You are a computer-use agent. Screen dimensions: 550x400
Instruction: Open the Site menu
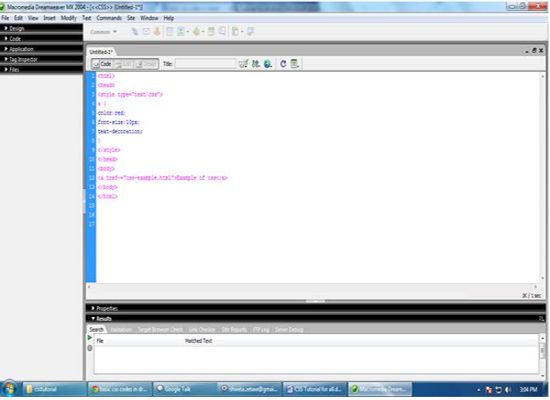(x=131, y=18)
